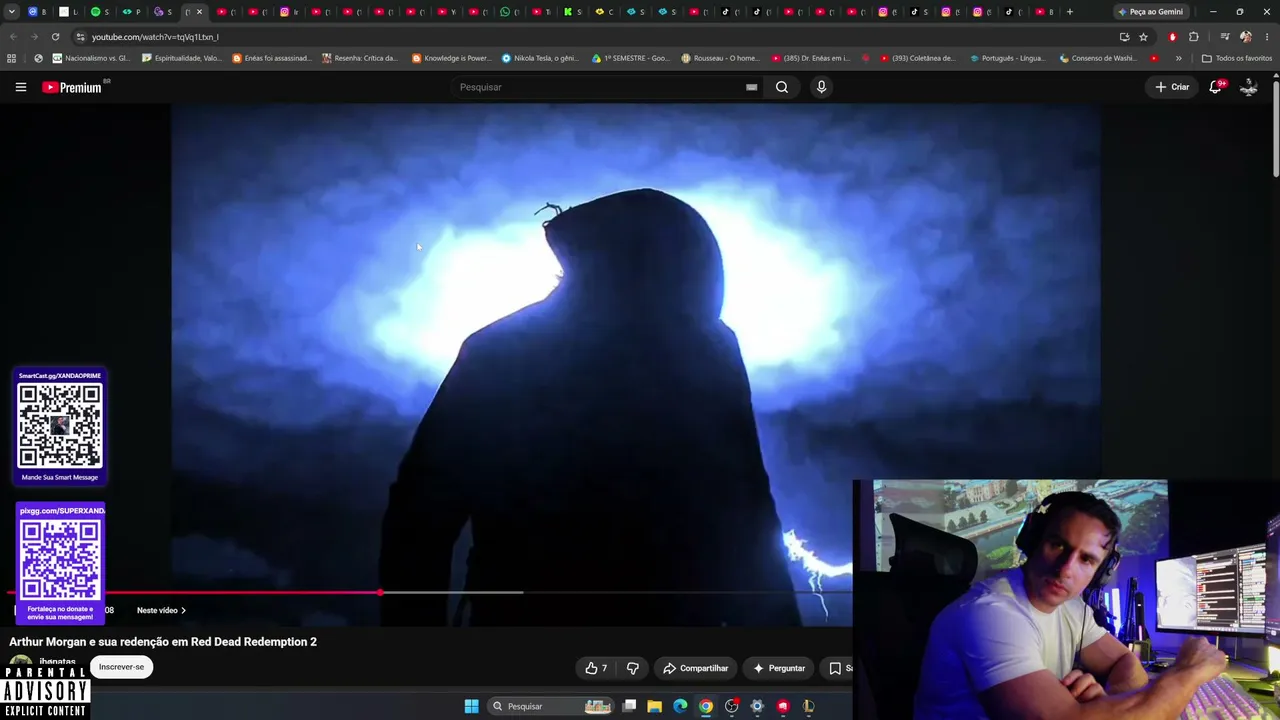
Task: Click the YouTube search magnifier button
Action: coord(782,87)
